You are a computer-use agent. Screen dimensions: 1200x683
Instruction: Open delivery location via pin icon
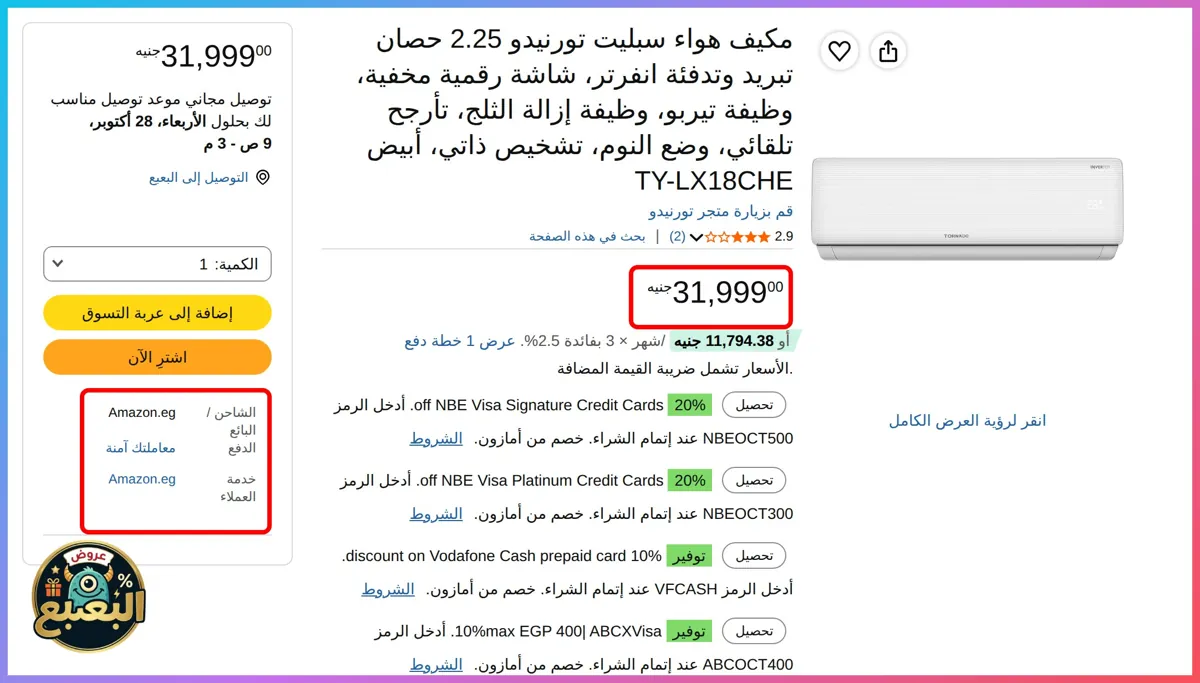[x=263, y=178]
